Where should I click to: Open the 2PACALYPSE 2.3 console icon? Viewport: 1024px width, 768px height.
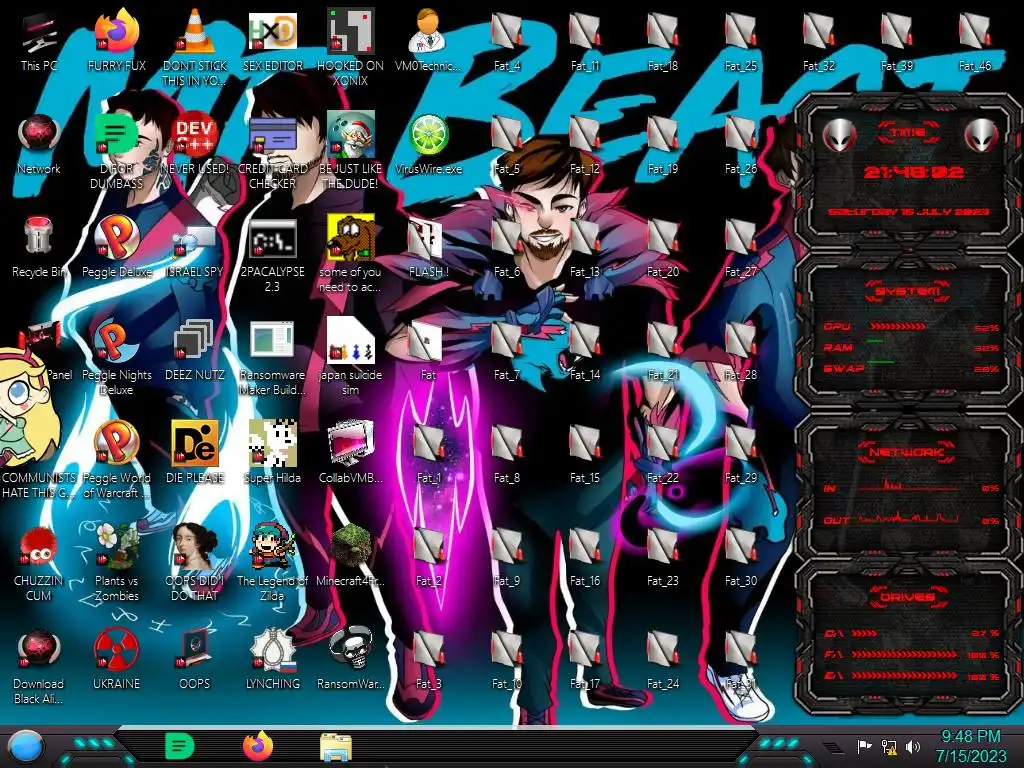pos(272,238)
